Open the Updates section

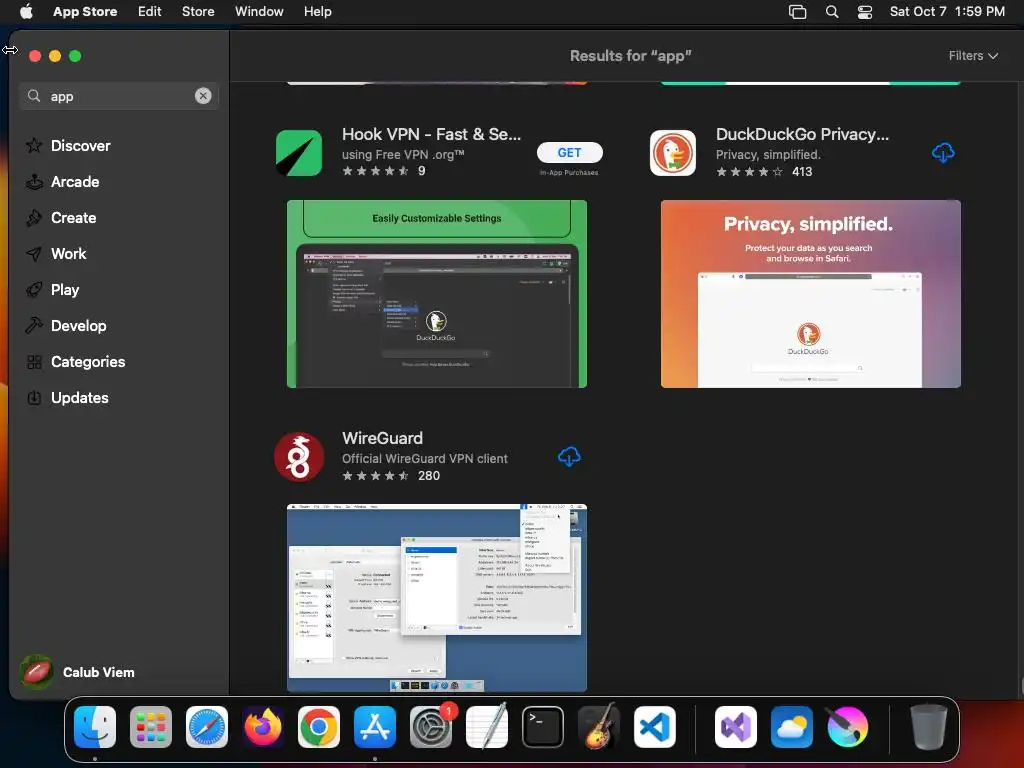[x=67, y=398]
